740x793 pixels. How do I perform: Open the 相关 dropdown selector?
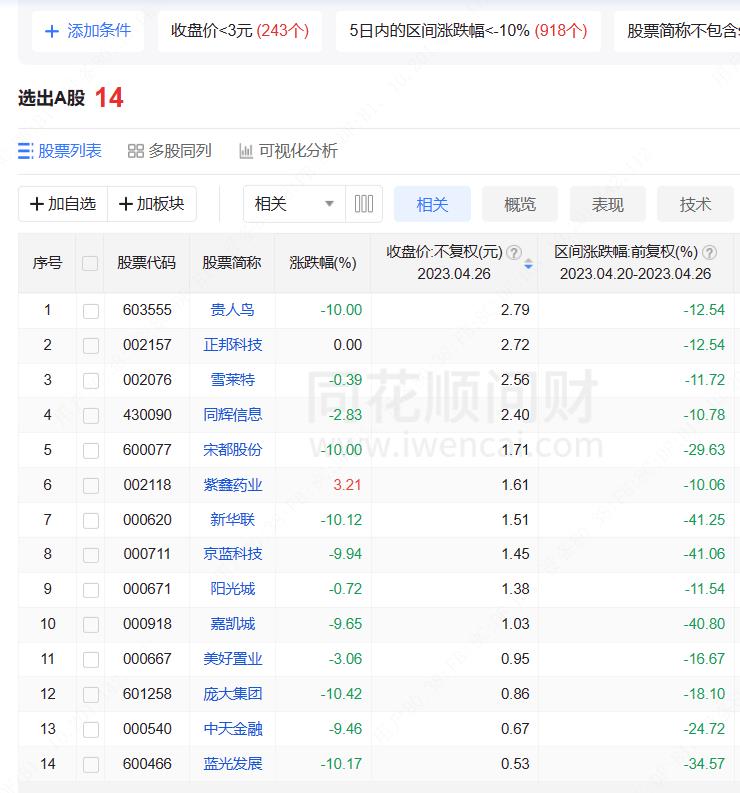(294, 204)
